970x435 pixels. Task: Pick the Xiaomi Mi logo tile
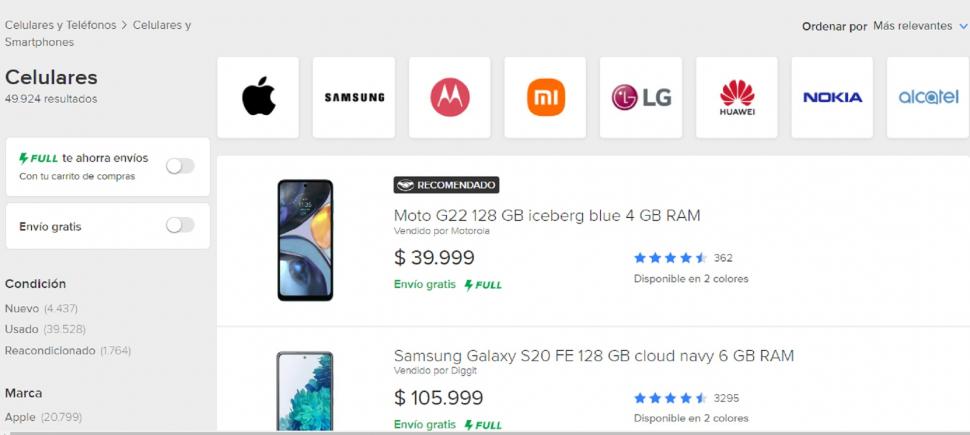(545, 97)
